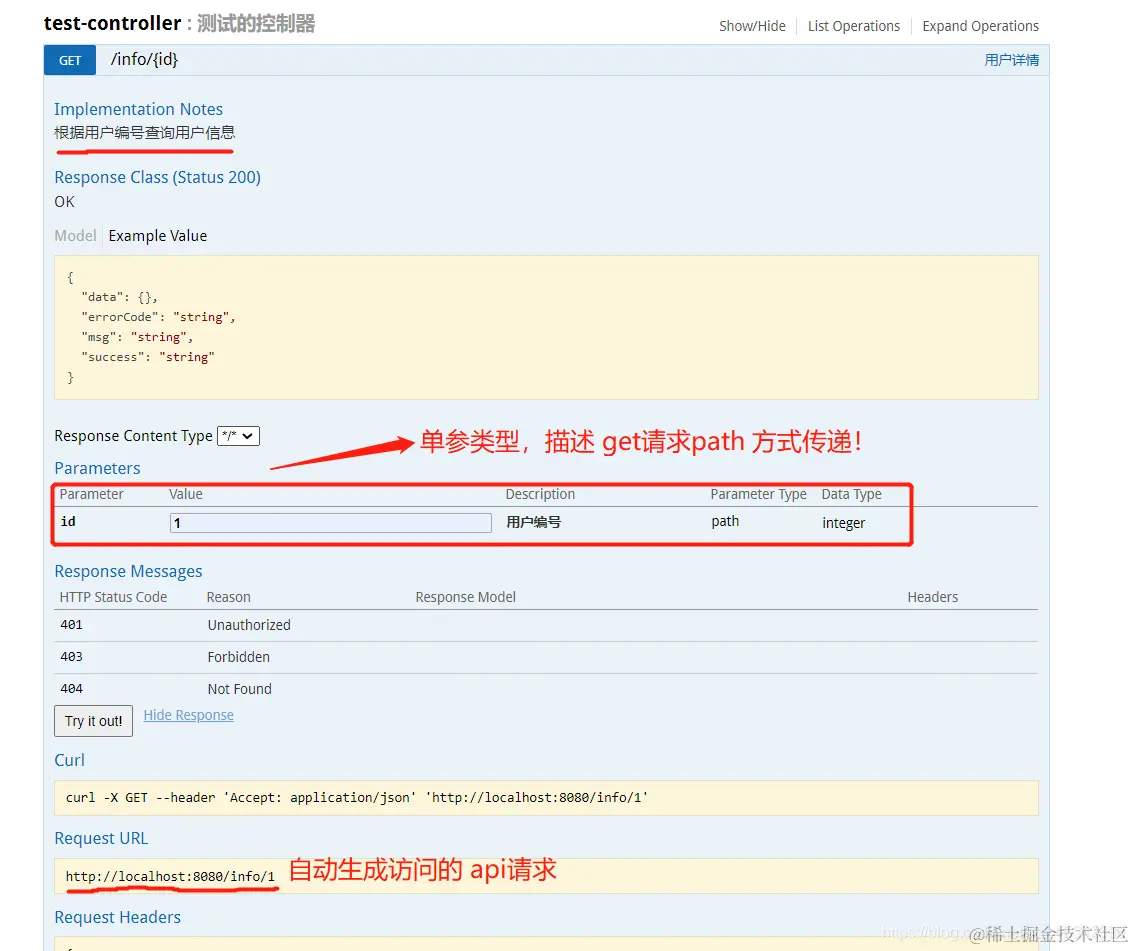Click the Curl section heading
The image size is (1135, 951).
69,761
